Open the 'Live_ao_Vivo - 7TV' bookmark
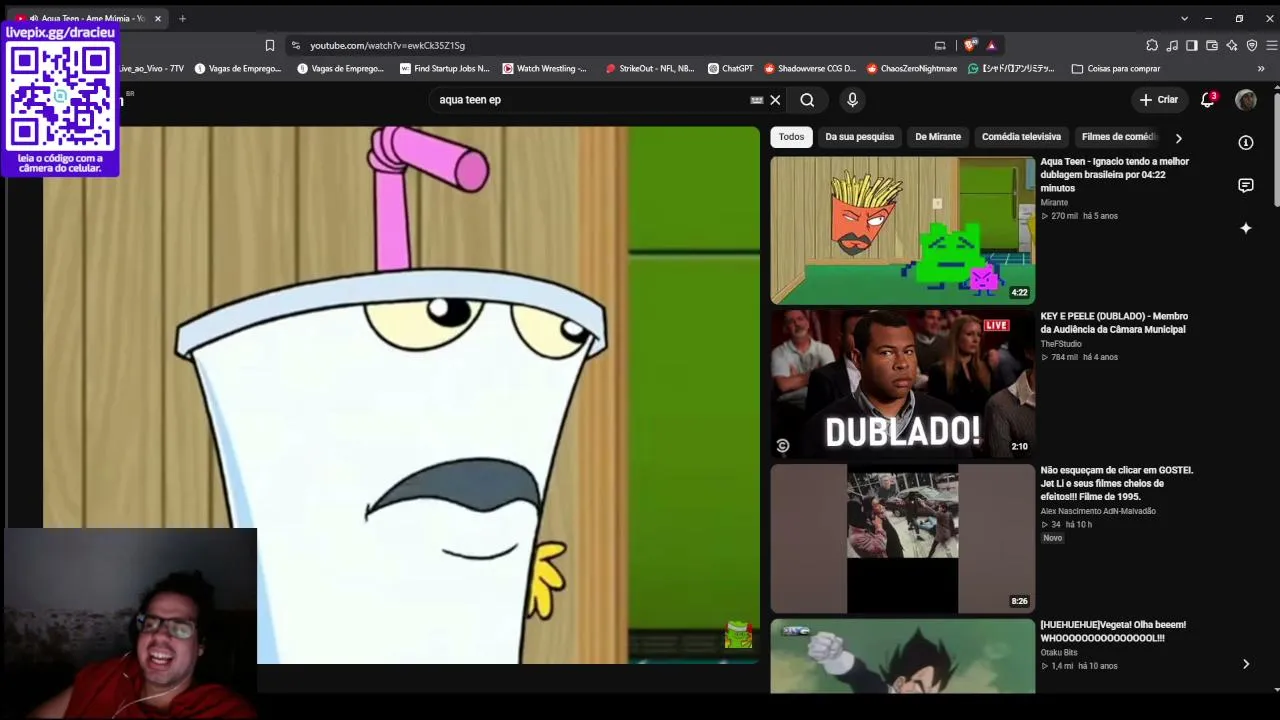The image size is (1280, 720). coord(152,69)
